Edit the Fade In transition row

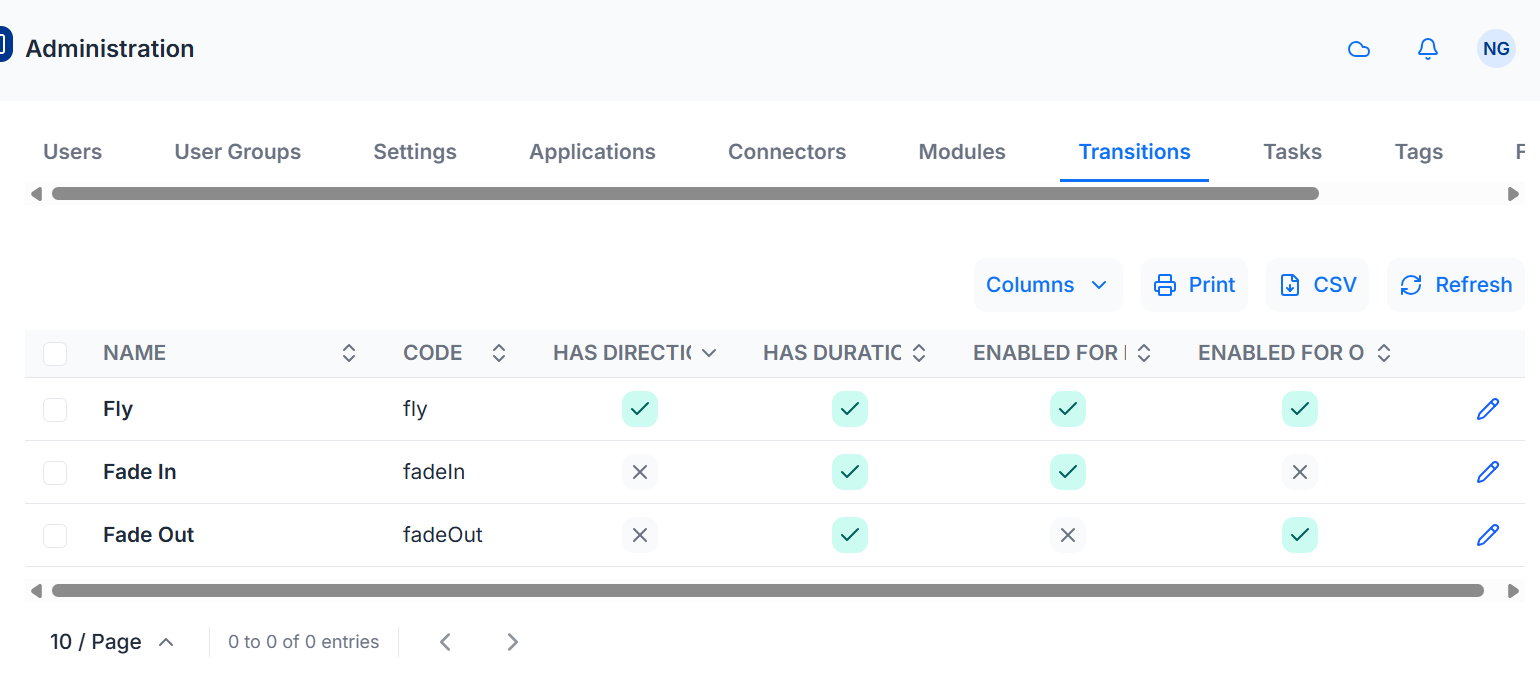pos(1488,472)
